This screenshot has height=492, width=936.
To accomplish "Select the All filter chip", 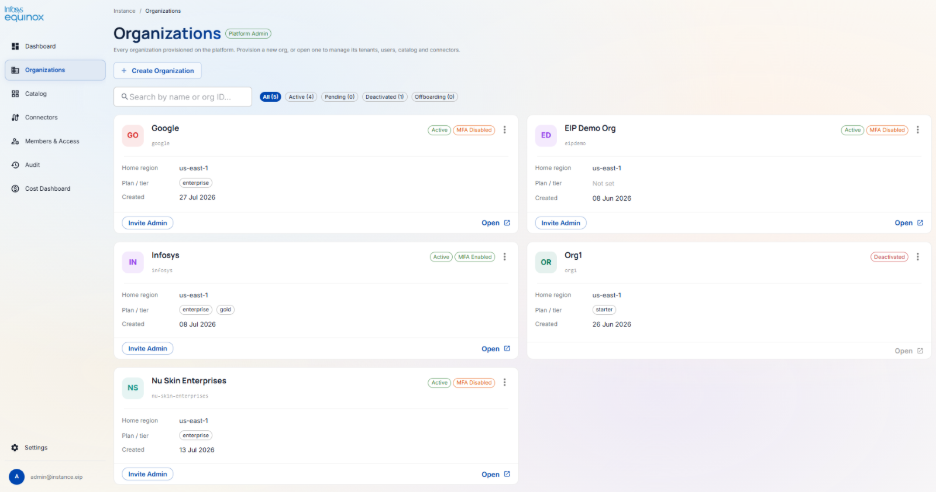I will pos(270,97).
